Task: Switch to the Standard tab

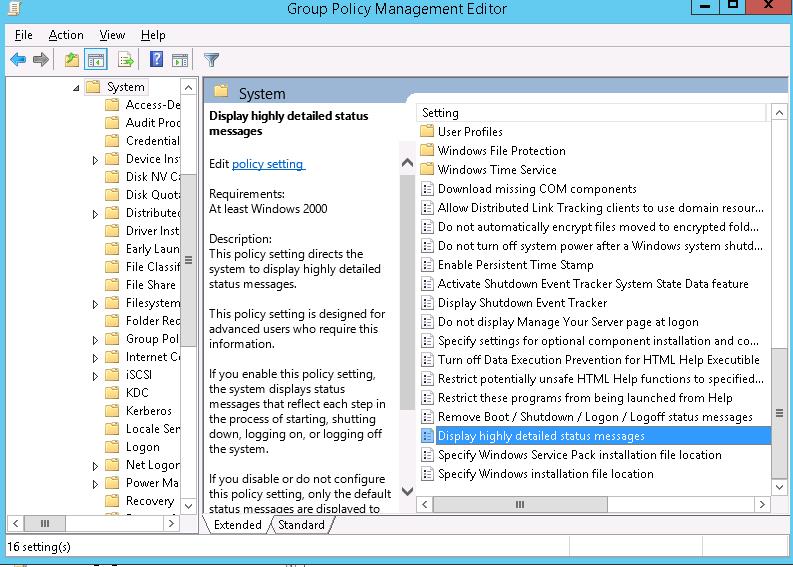Action: coord(301,525)
